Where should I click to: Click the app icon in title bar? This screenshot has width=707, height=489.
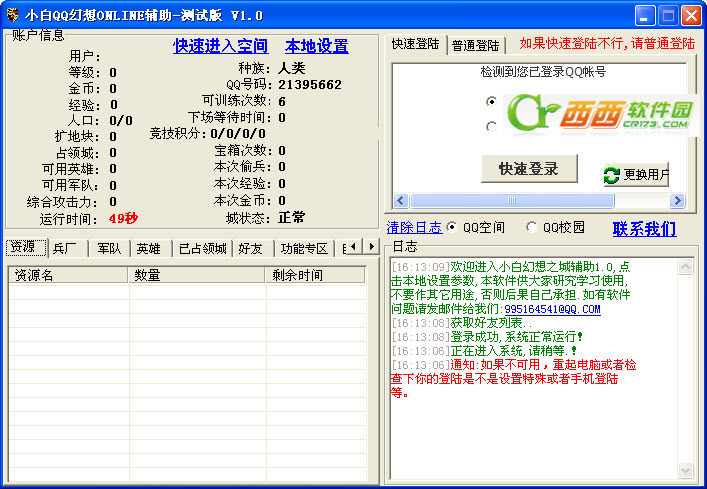pos(13,15)
